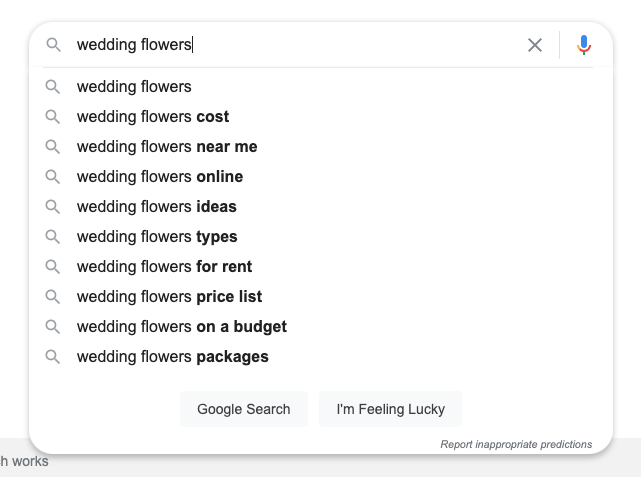Choose the 'wedding flowers on a budget' suggestion
Image resolution: width=641 pixels, height=477 pixels.
181,327
